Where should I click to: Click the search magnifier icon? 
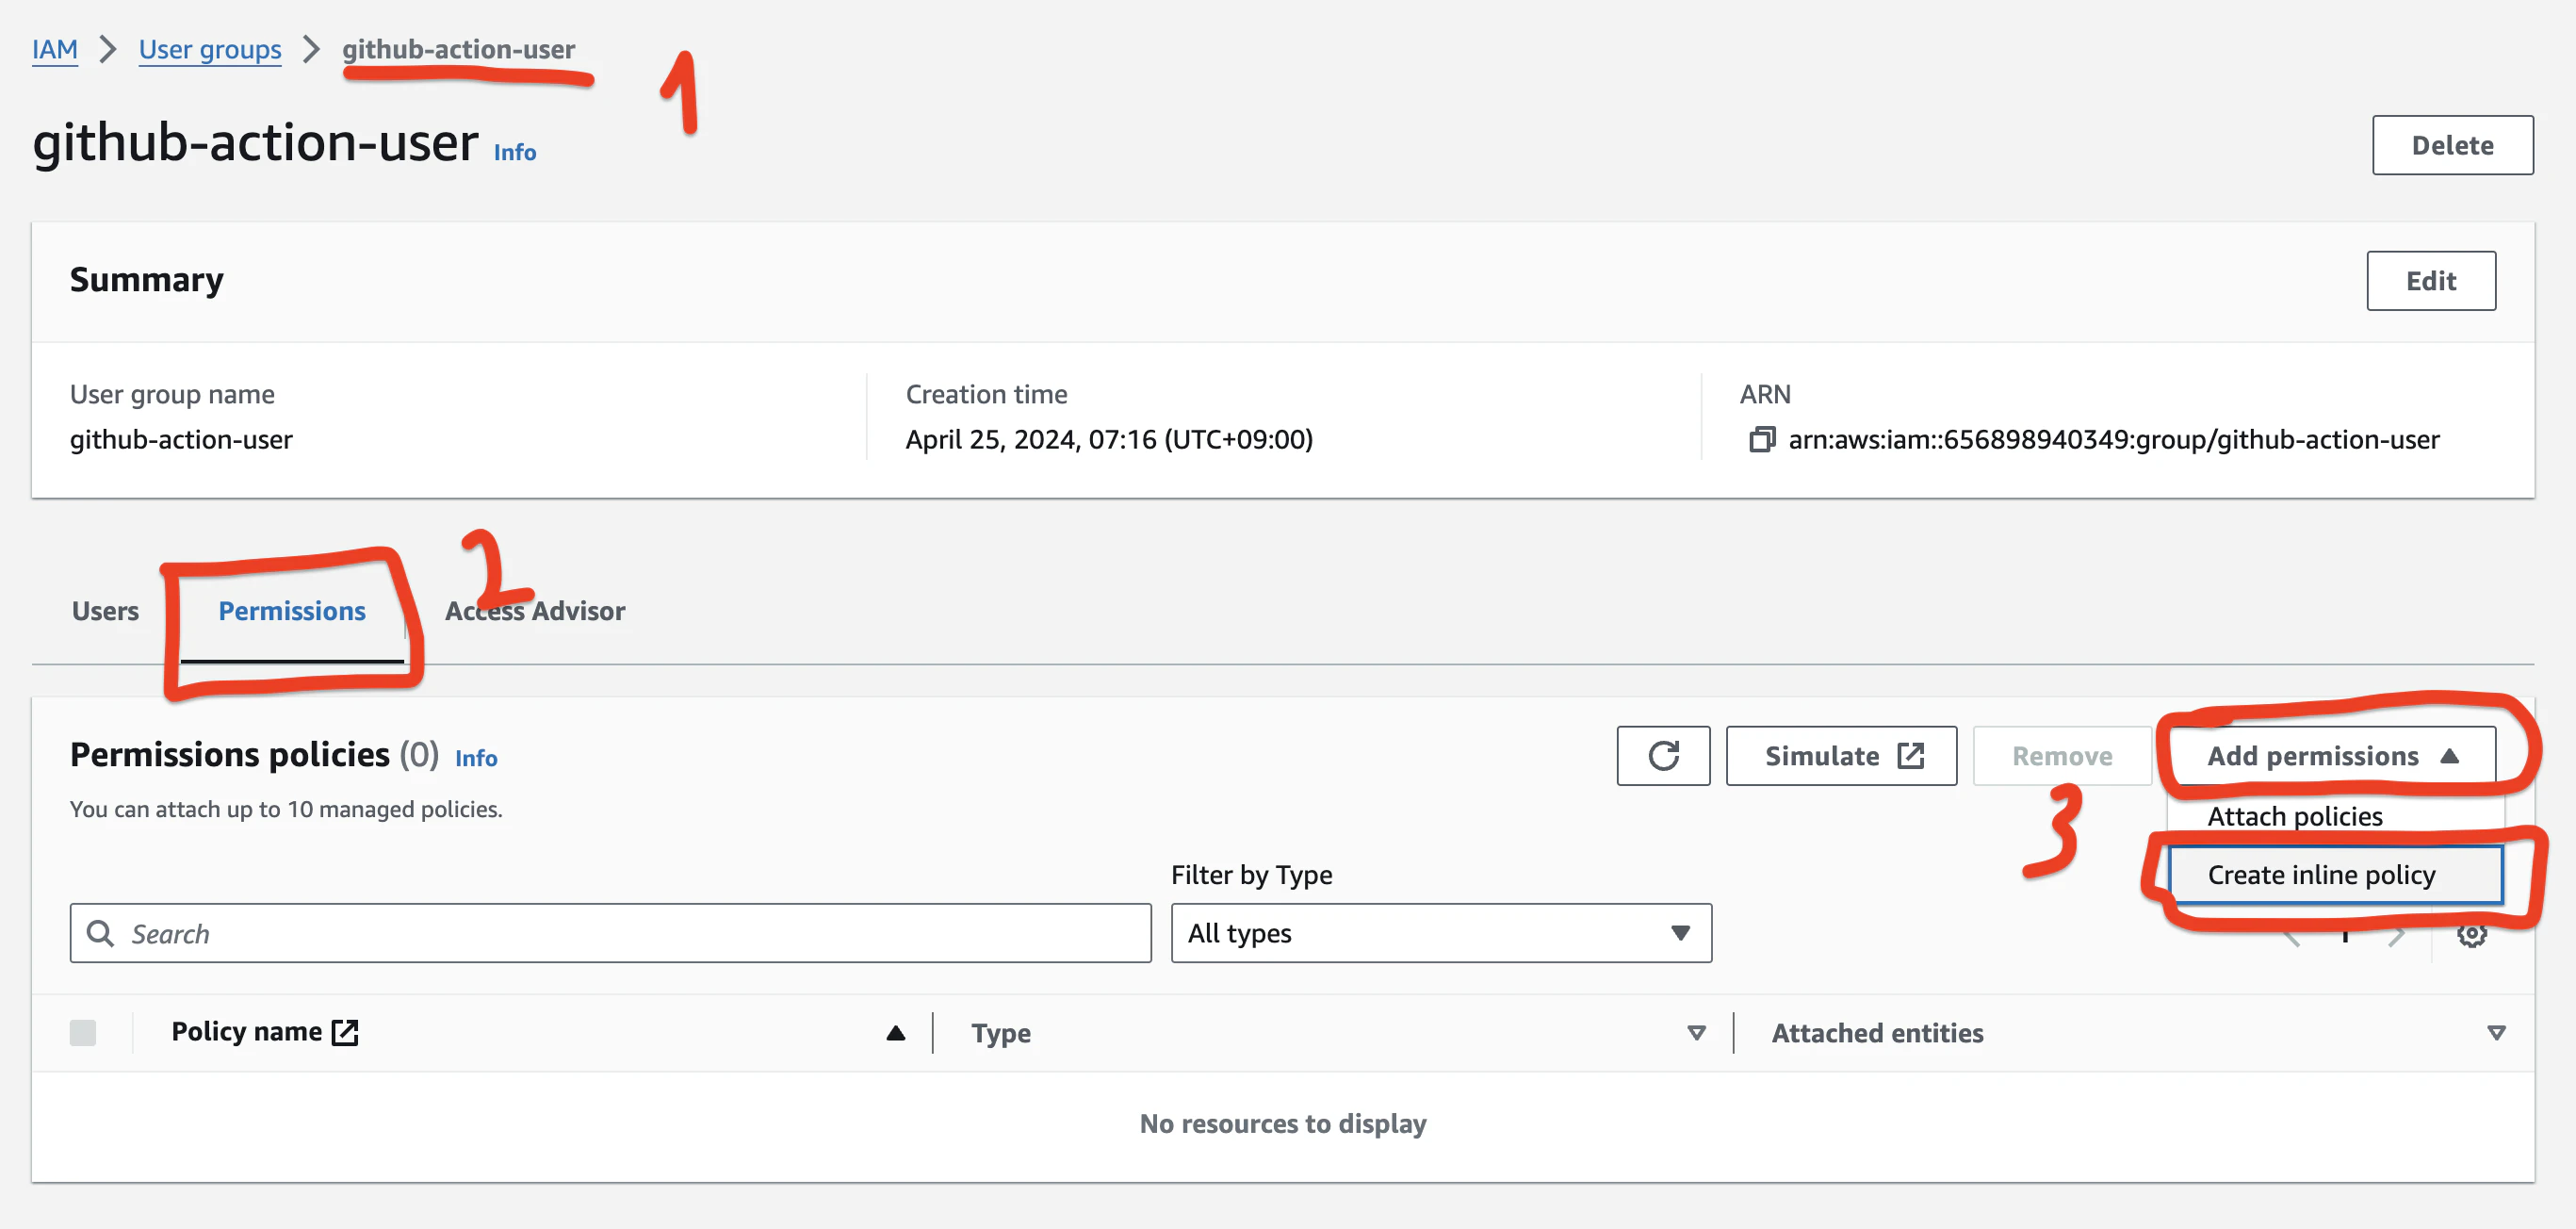[x=100, y=933]
